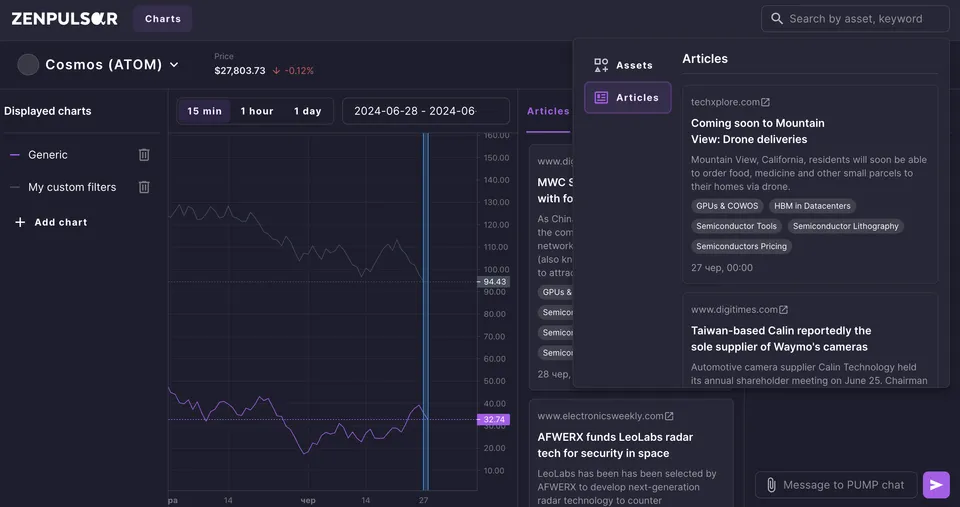Click the send message arrow button

(x=936, y=485)
